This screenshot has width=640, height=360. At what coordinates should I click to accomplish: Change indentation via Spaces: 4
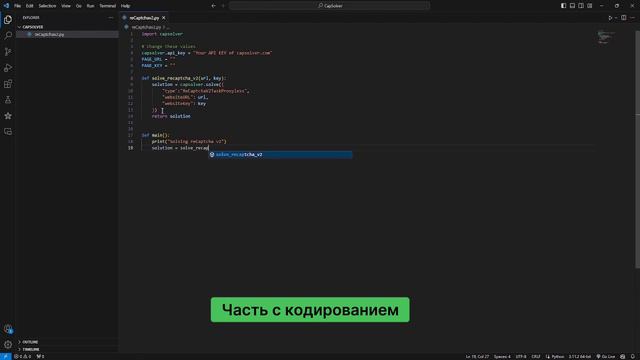point(502,356)
